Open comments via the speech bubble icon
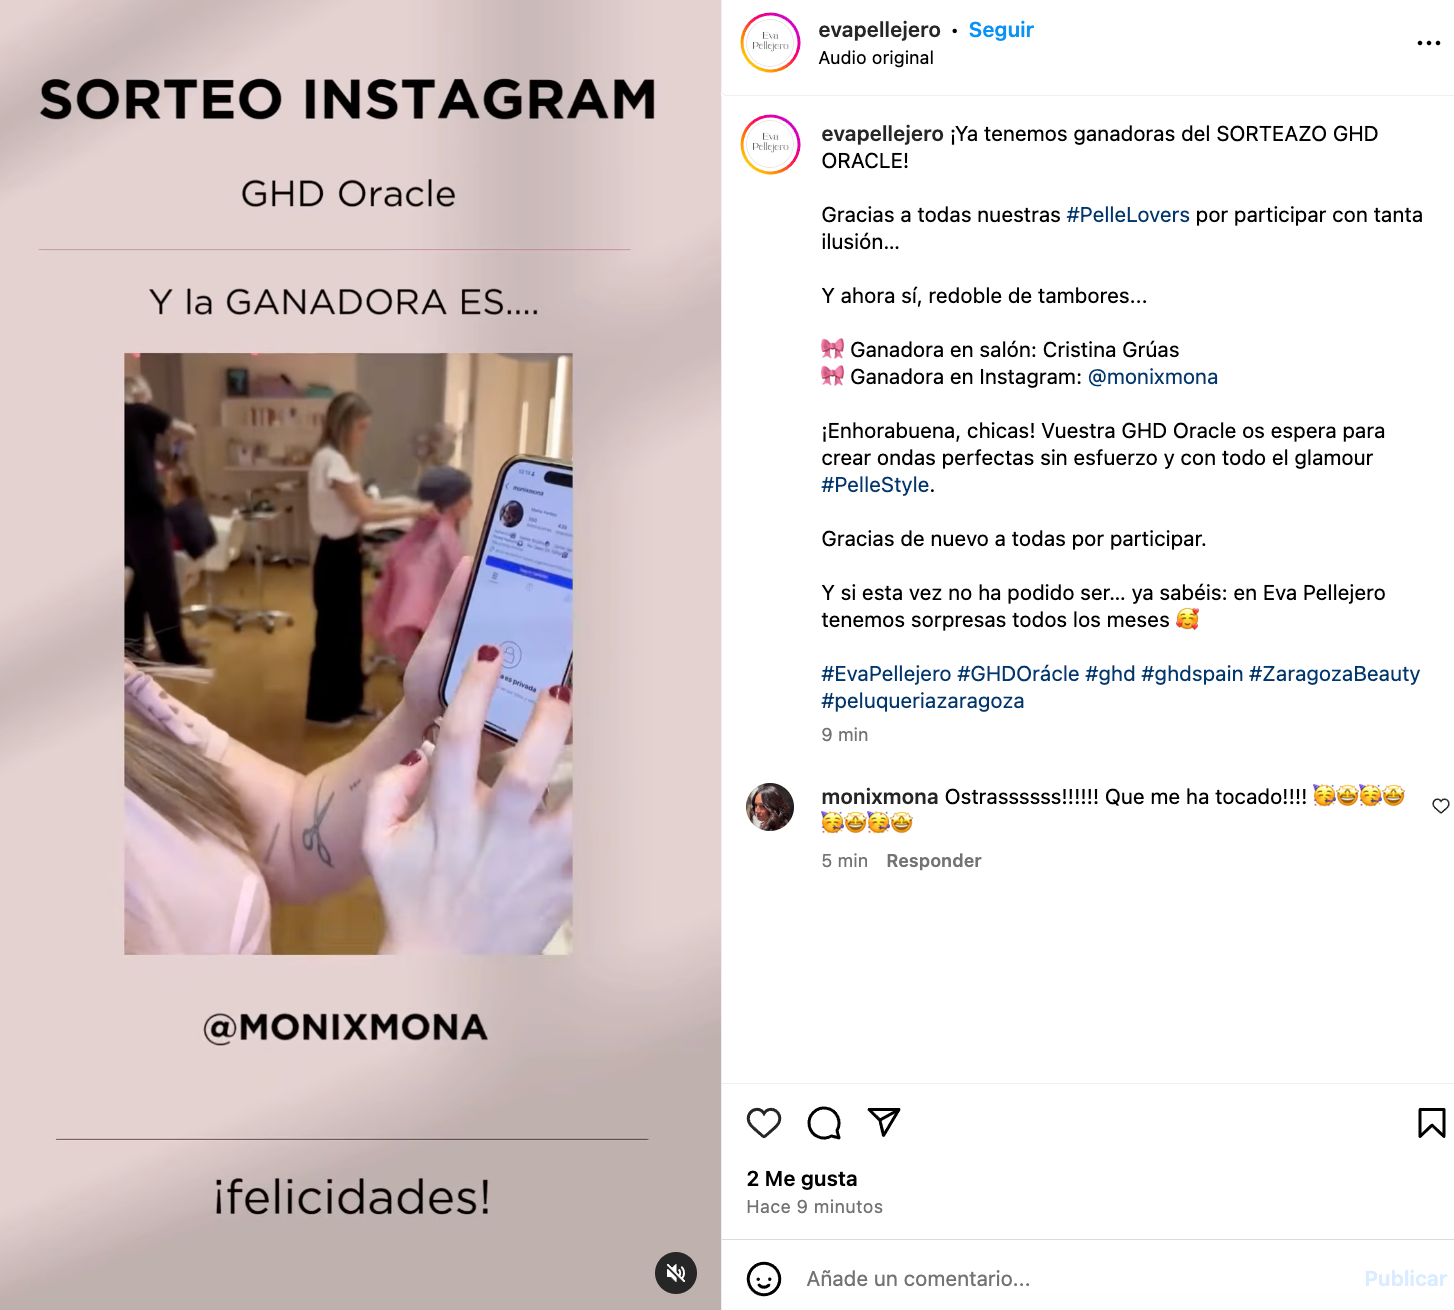 [824, 1123]
